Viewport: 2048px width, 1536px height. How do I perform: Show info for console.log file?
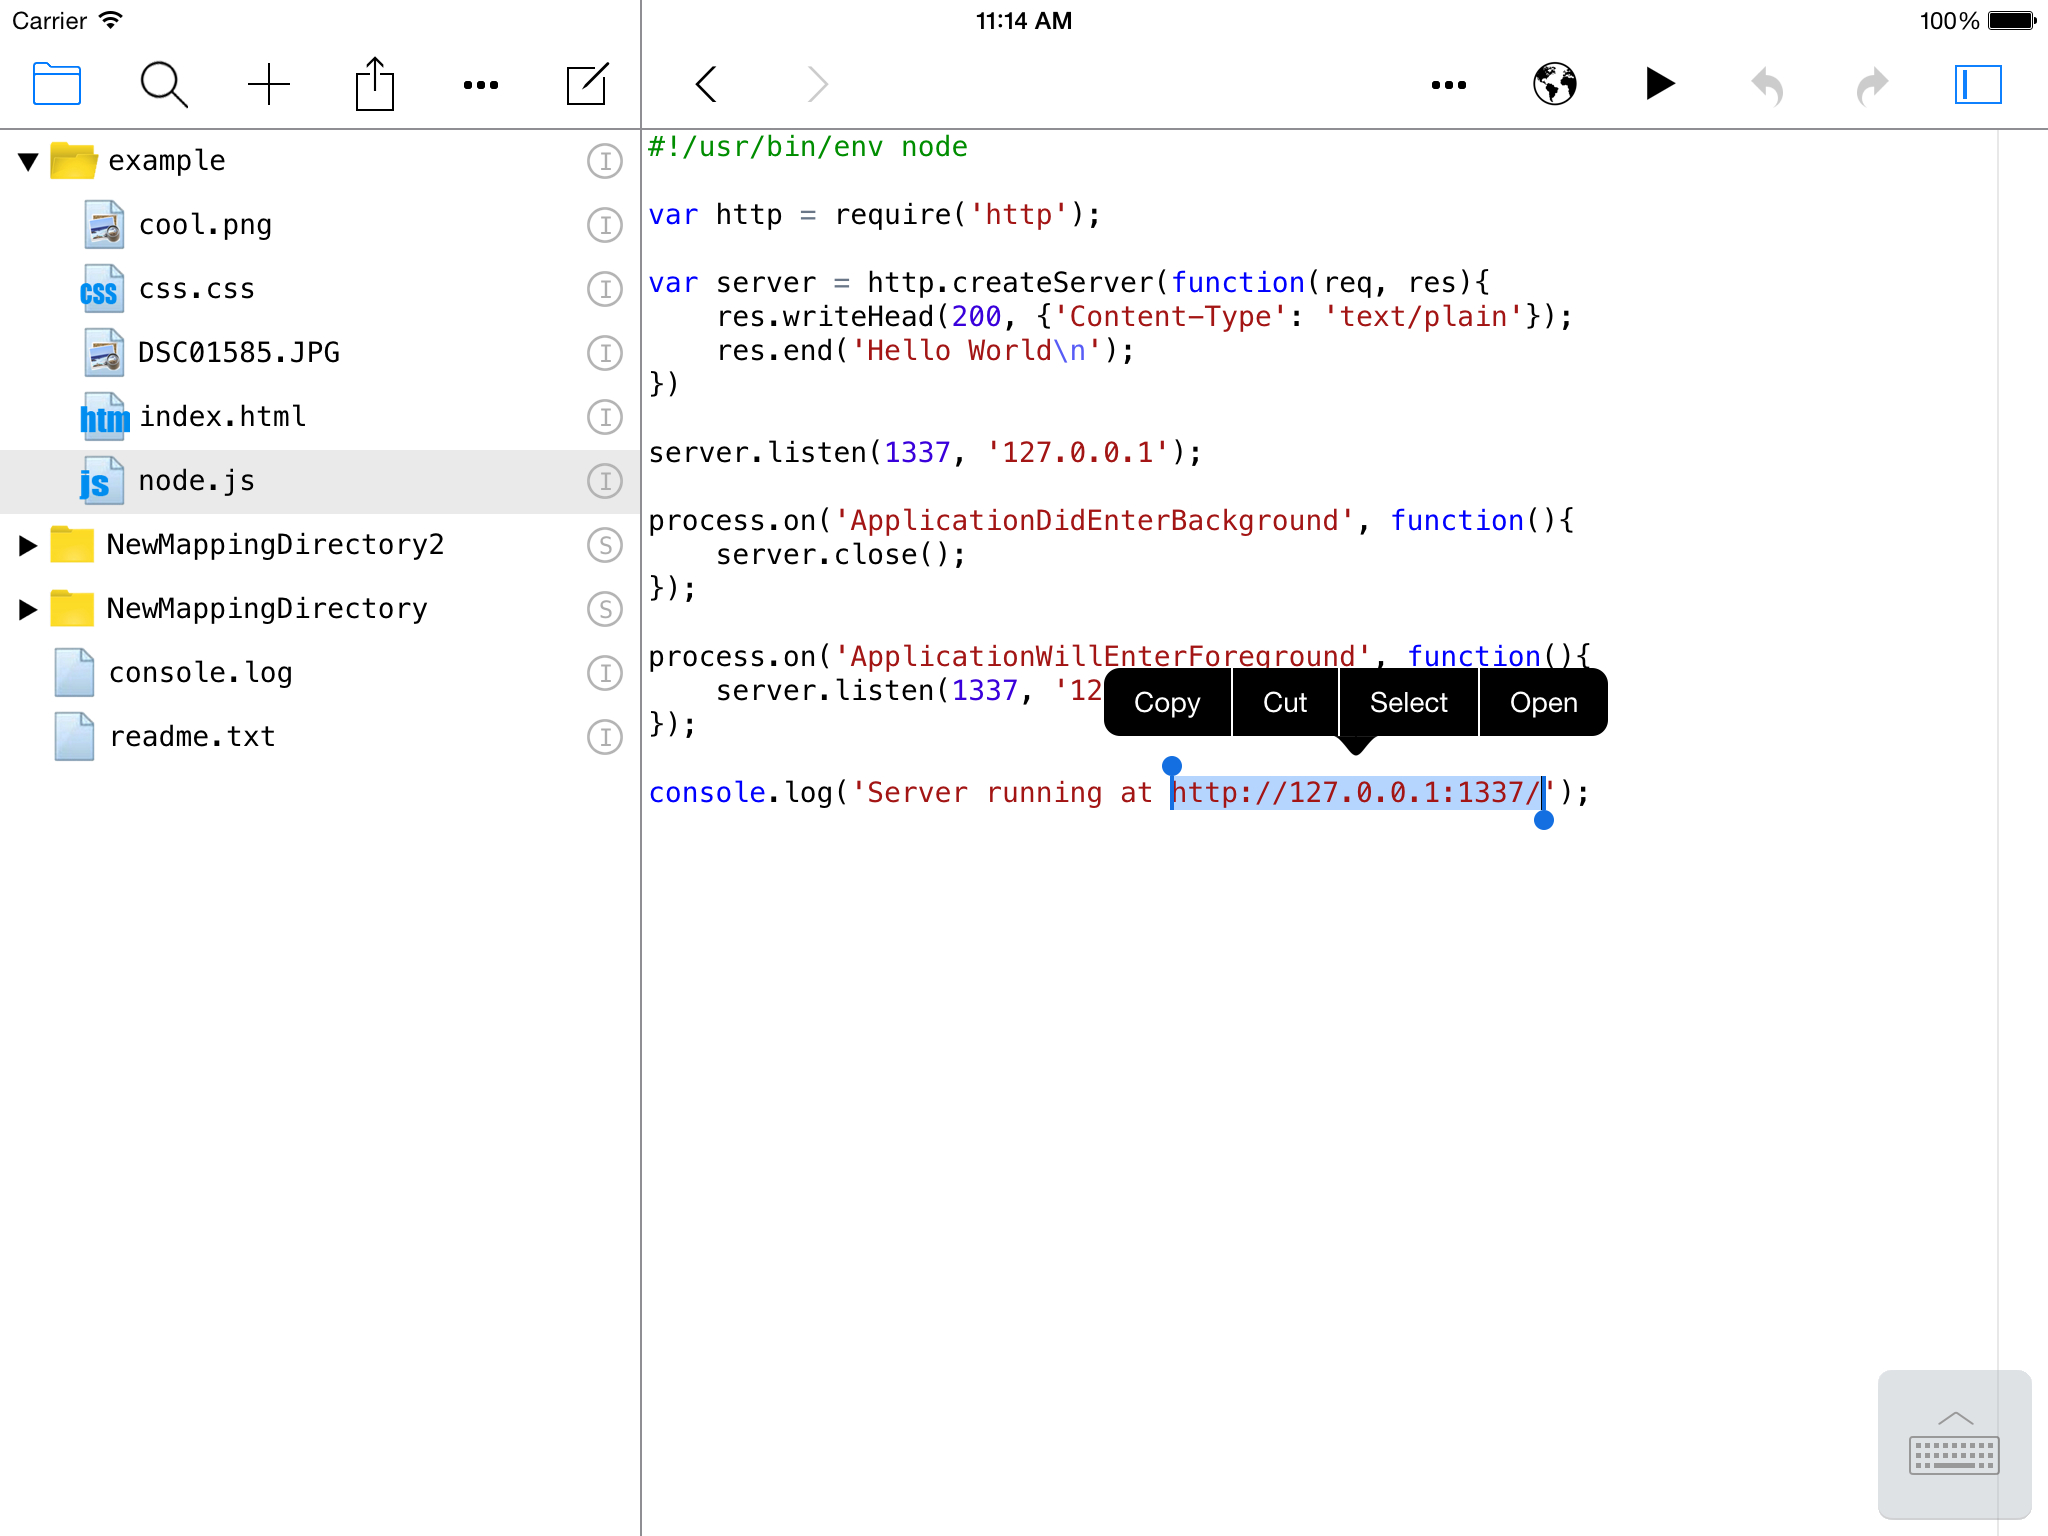(604, 673)
